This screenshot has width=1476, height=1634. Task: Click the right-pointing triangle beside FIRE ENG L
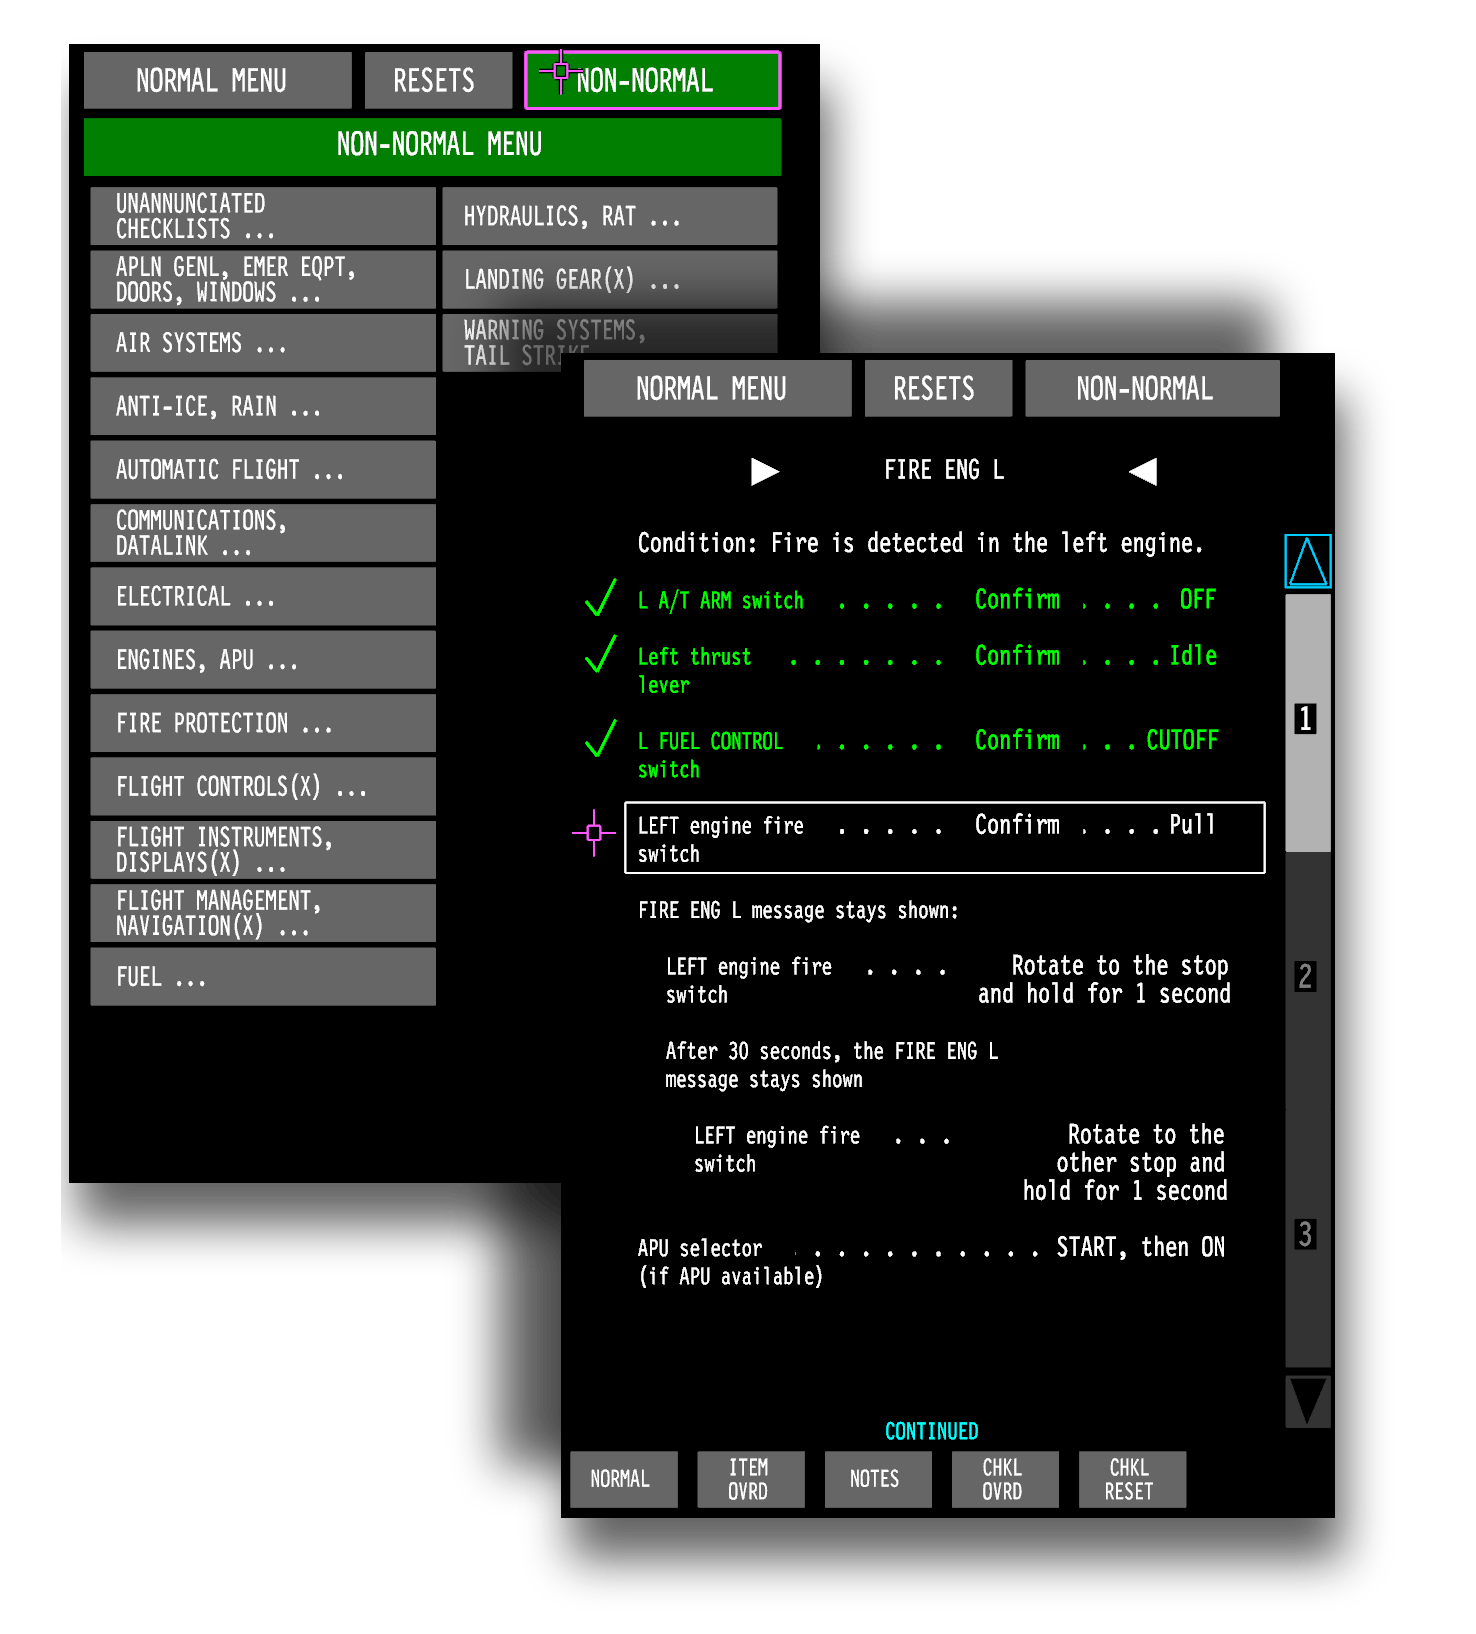[x=764, y=471]
